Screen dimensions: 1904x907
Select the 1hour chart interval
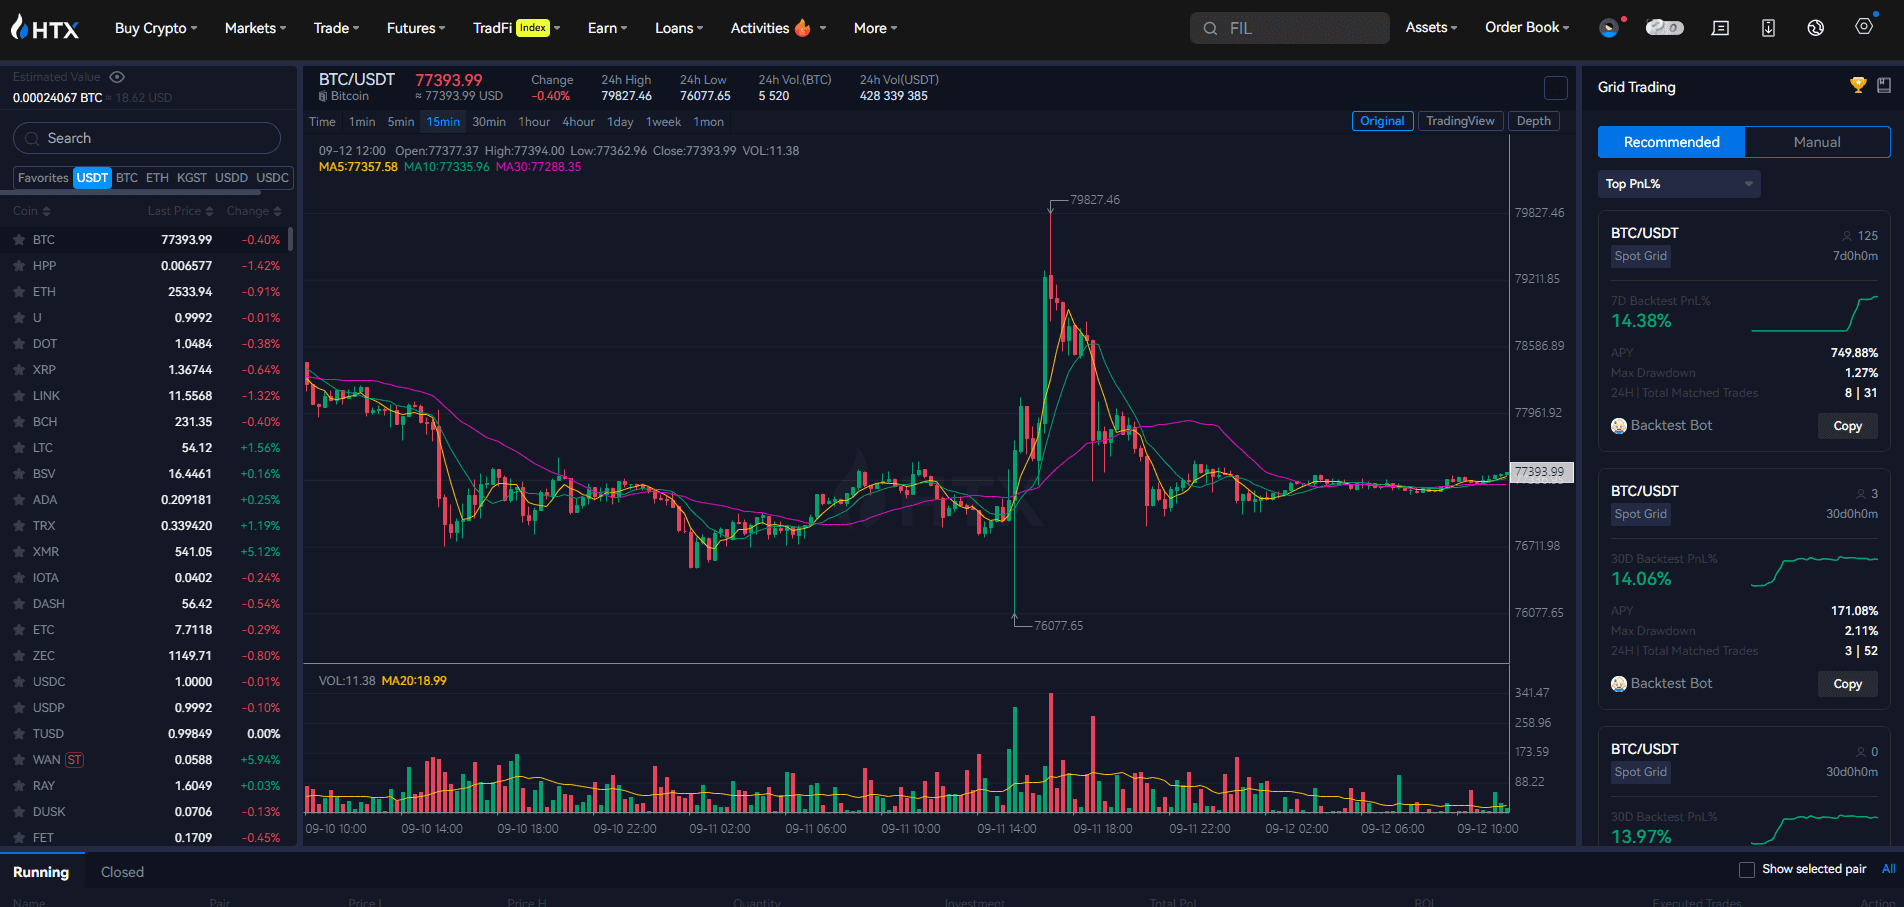[534, 122]
